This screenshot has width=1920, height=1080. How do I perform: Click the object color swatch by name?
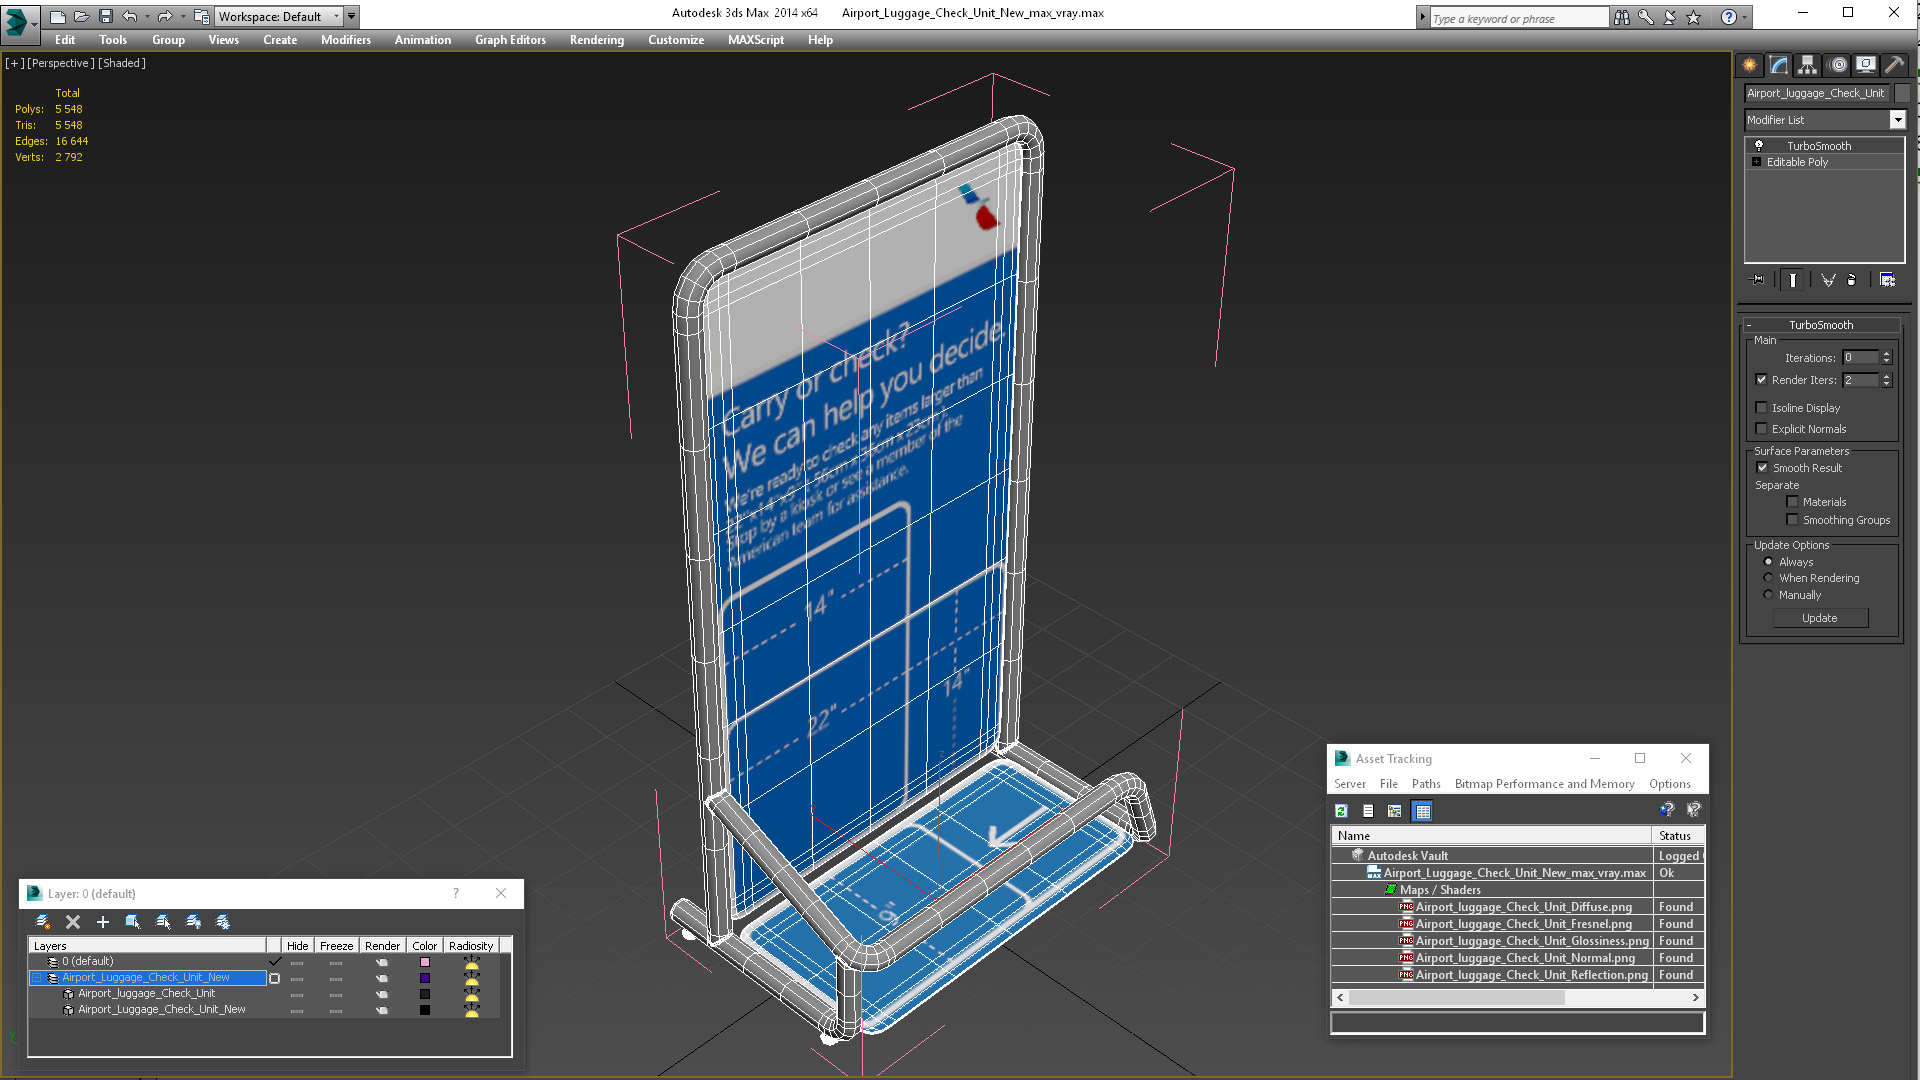(1902, 93)
